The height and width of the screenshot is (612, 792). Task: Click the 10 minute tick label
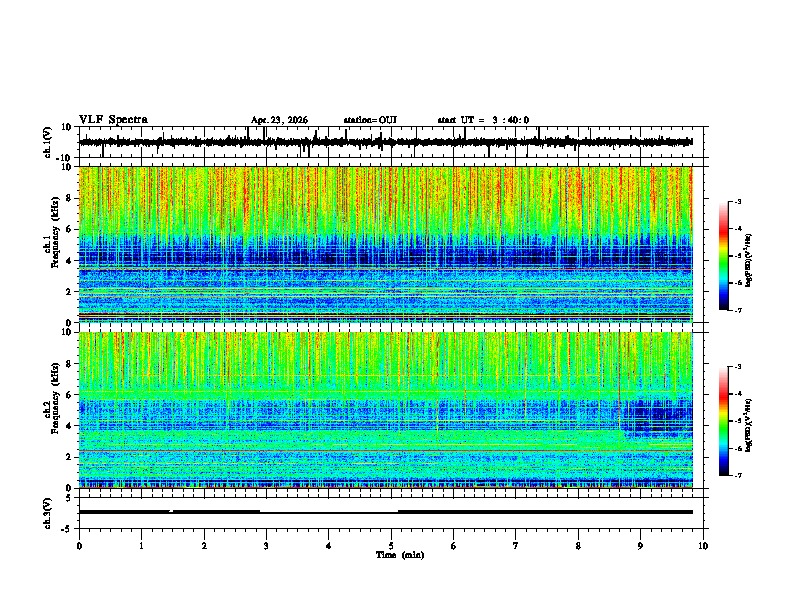pyautogui.click(x=703, y=546)
